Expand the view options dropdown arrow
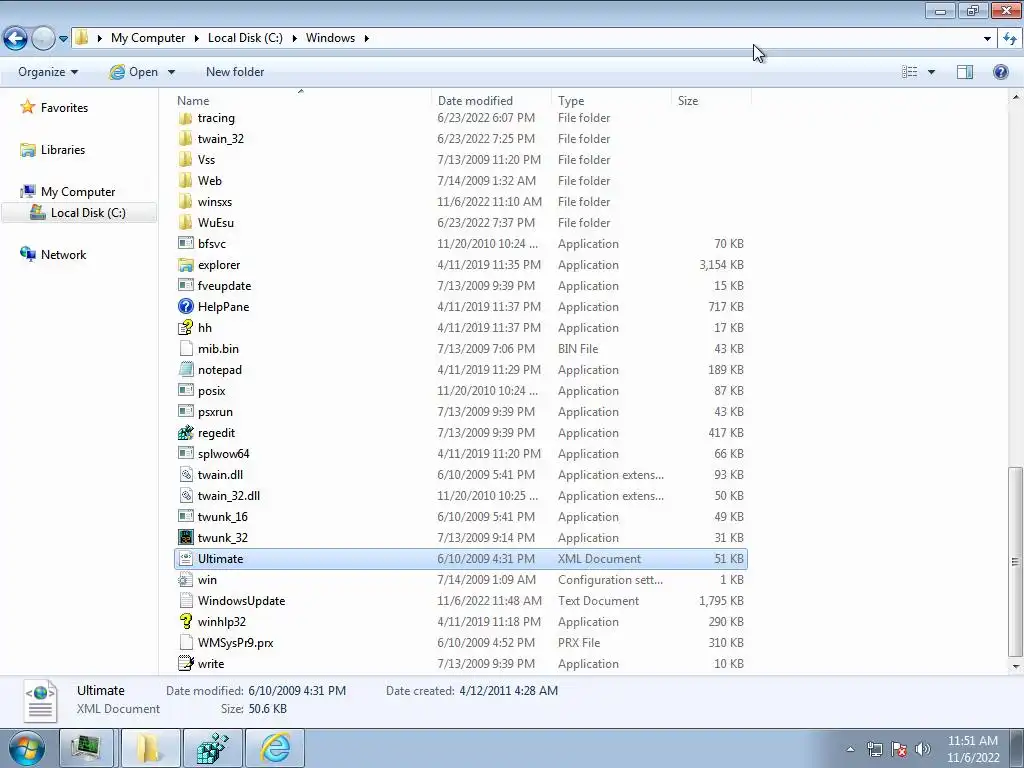Viewport: 1024px width, 768px height. click(x=931, y=72)
